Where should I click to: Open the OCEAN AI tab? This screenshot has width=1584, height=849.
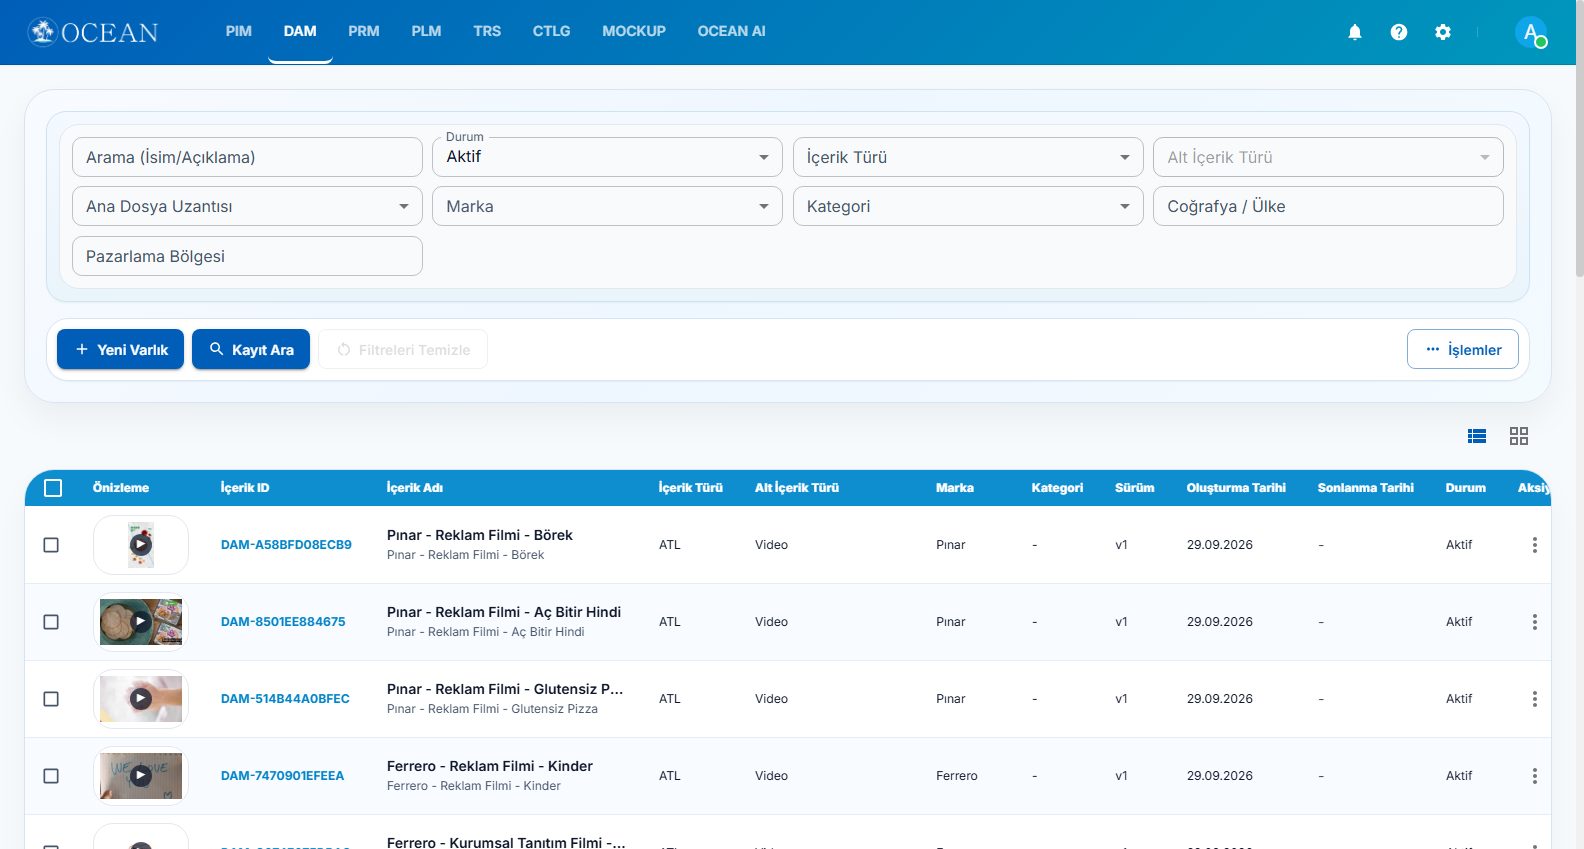pyautogui.click(x=732, y=32)
